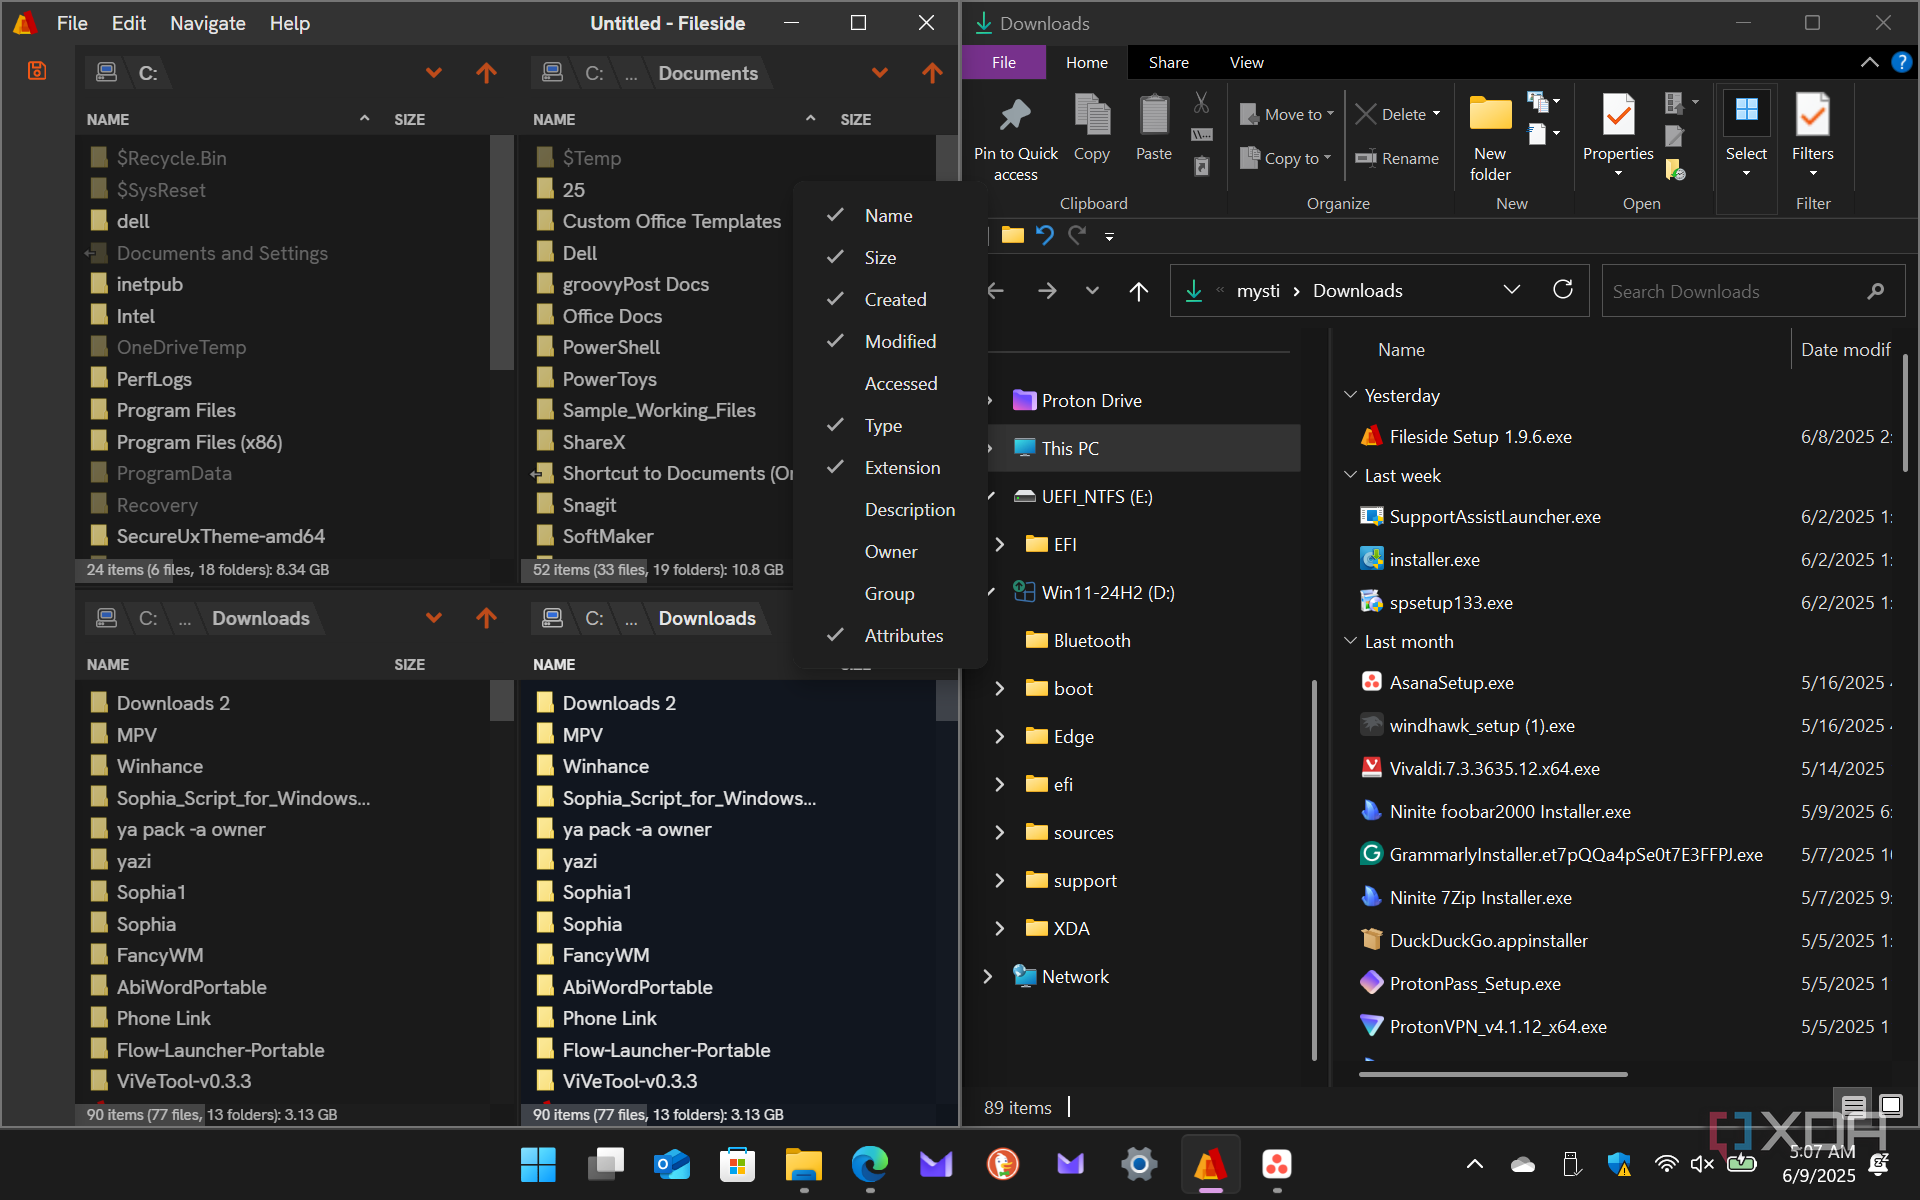
Task: Uncheck the Created column option
Action: pyautogui.click(x=890, y=299)
